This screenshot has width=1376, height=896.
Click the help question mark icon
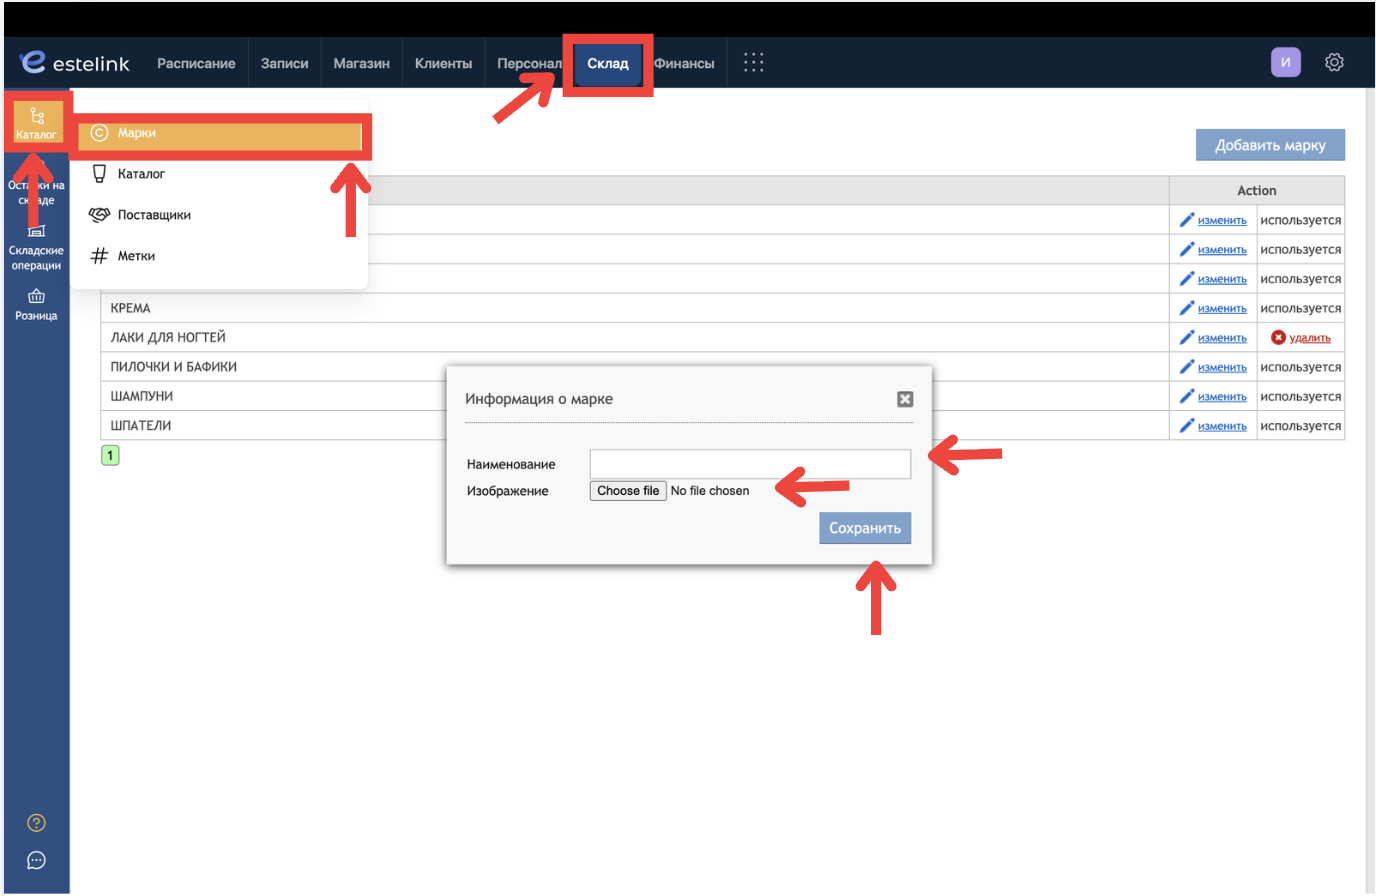36,823
